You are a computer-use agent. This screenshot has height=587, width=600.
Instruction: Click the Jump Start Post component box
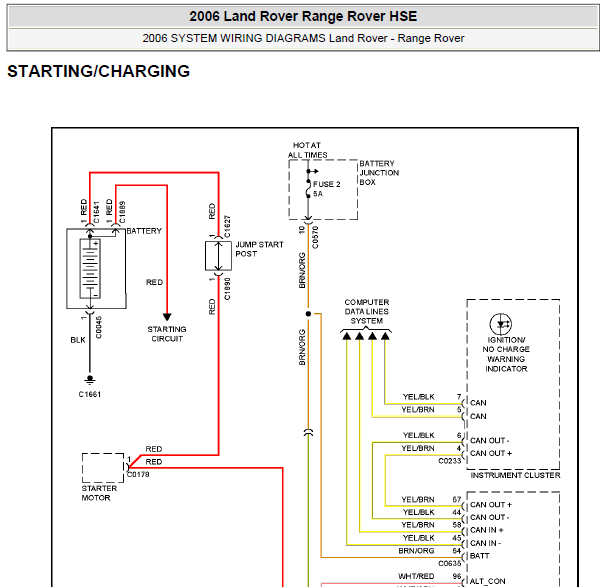point(218,256)
